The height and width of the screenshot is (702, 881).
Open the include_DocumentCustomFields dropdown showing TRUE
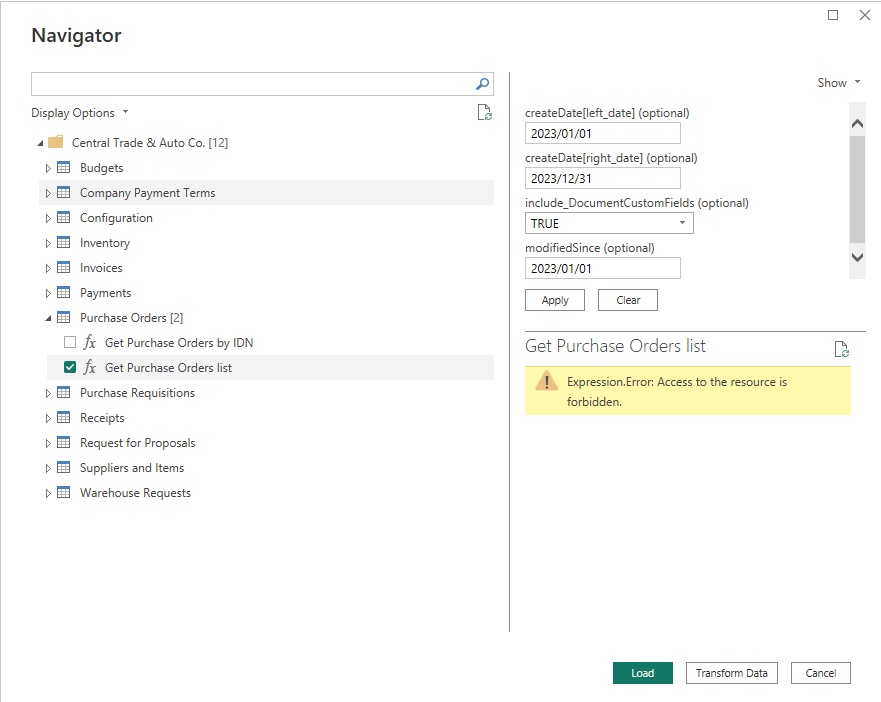pos(684,223)
